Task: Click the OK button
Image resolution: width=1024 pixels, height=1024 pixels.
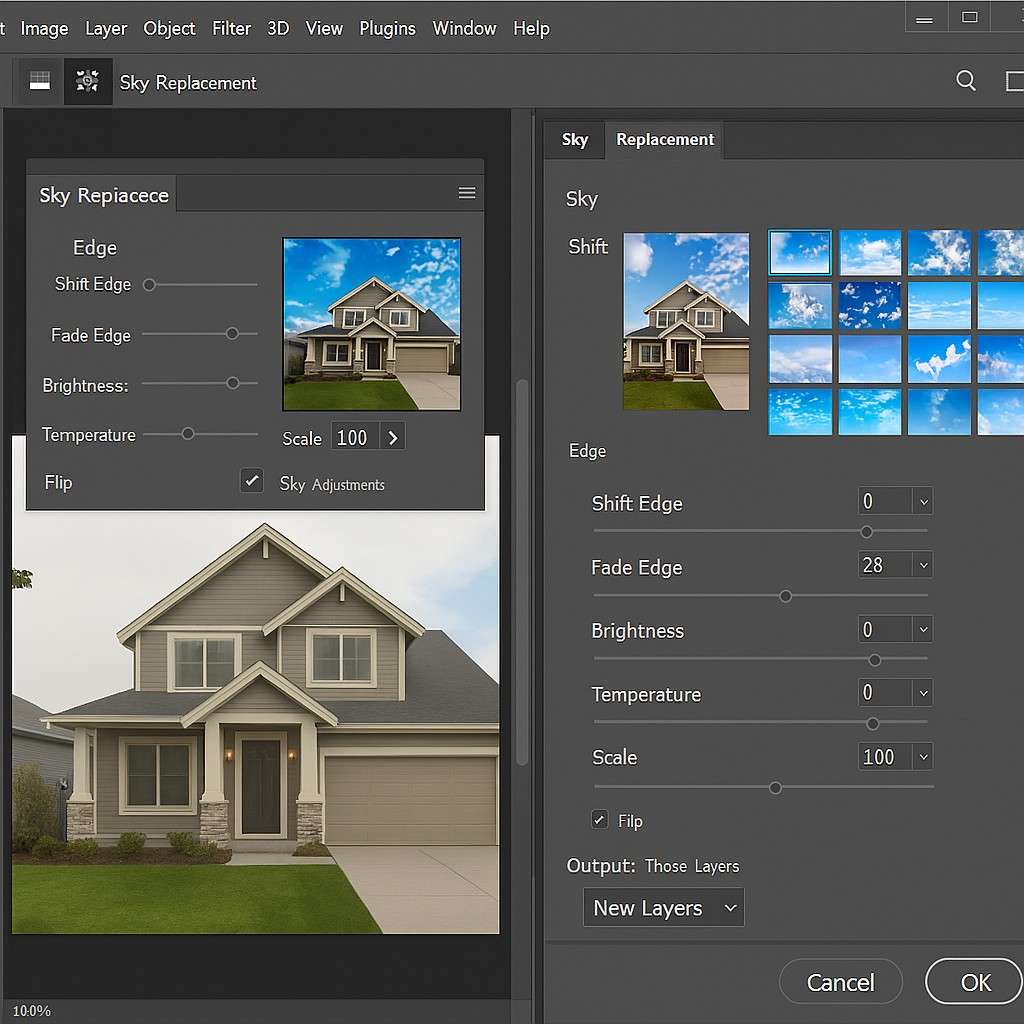Action: 975,981
